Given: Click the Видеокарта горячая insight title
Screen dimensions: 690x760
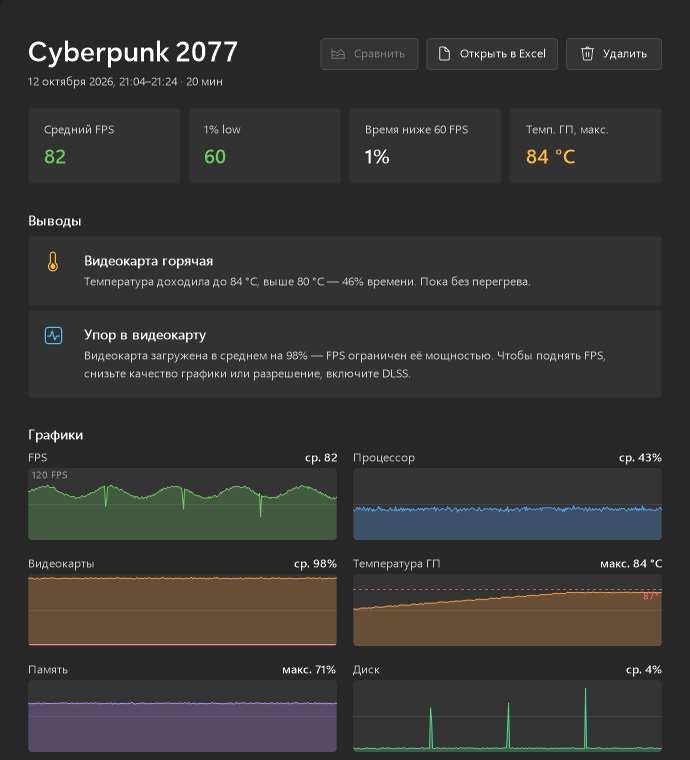Looking at the screenshot, I should click(x=148, y=261).
